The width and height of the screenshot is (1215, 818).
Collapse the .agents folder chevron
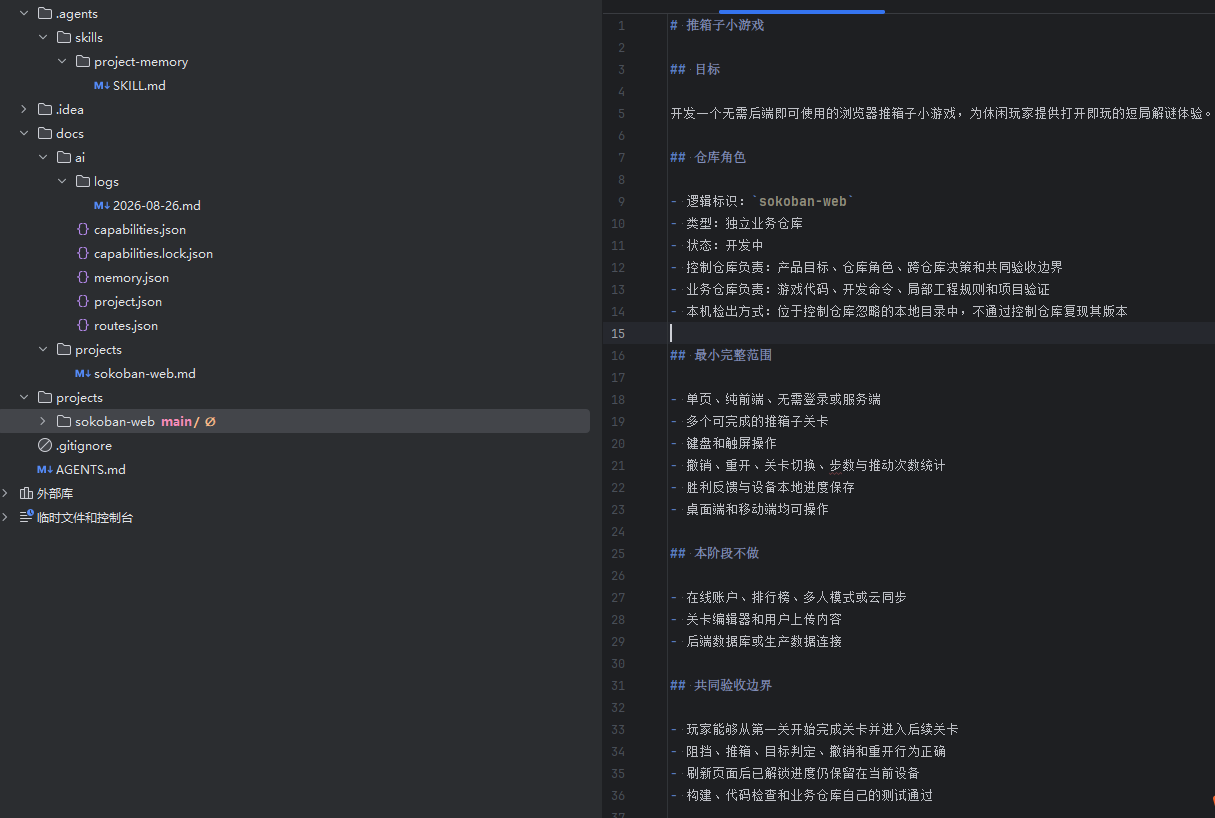pos(24,13)
